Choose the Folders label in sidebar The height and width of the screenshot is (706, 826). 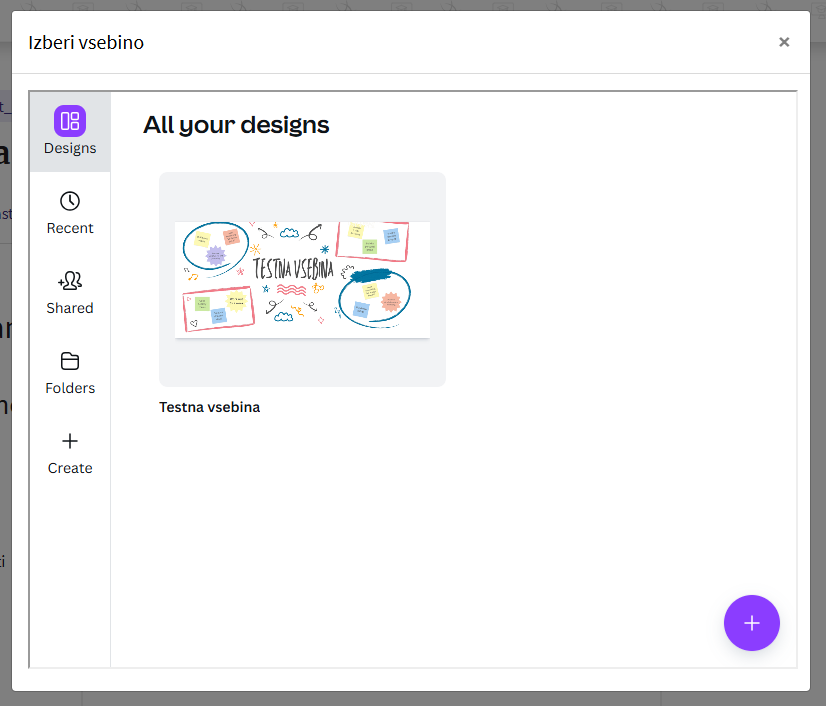tap(70, 388)
